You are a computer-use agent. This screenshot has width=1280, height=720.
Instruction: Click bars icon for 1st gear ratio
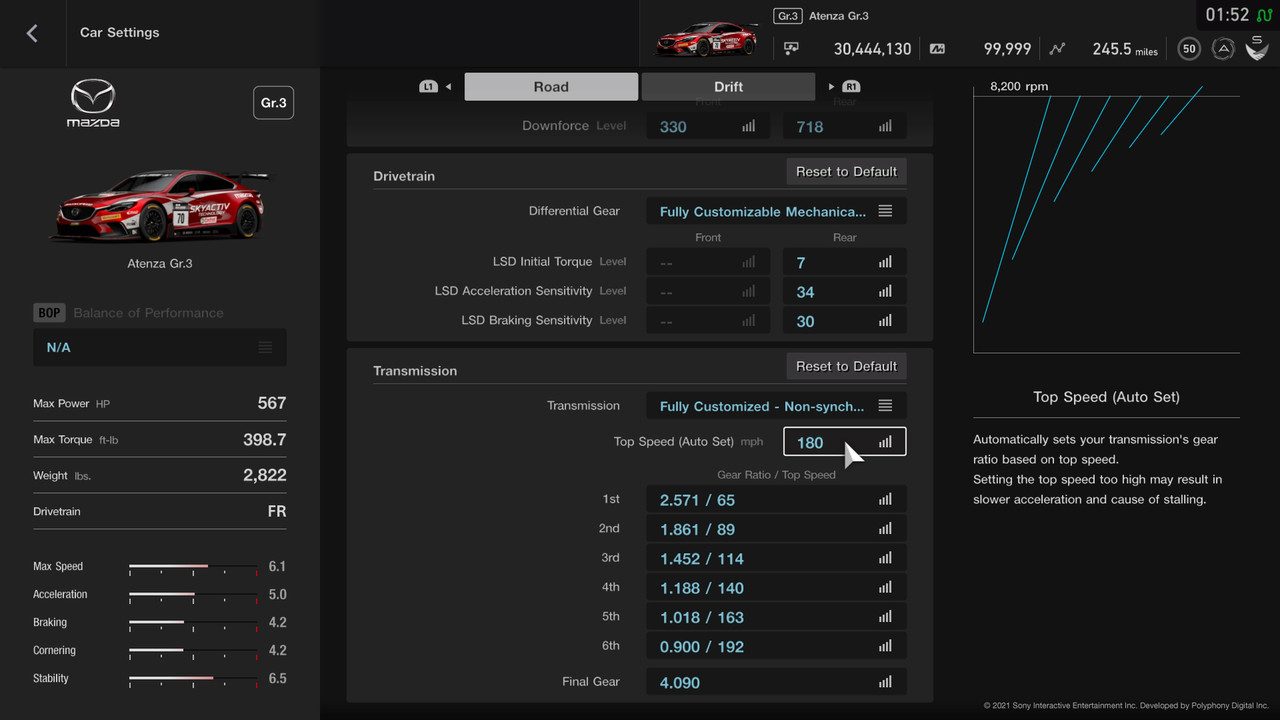coord(885,500)
